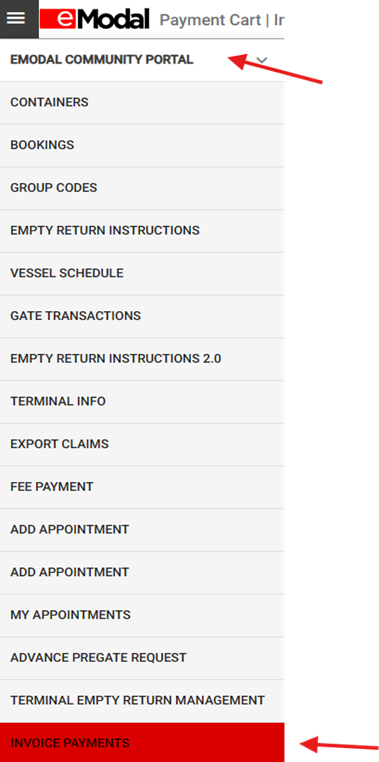This screenshot has height=762, width=379.
Task: View My Appointments
Action: (142, 616)
